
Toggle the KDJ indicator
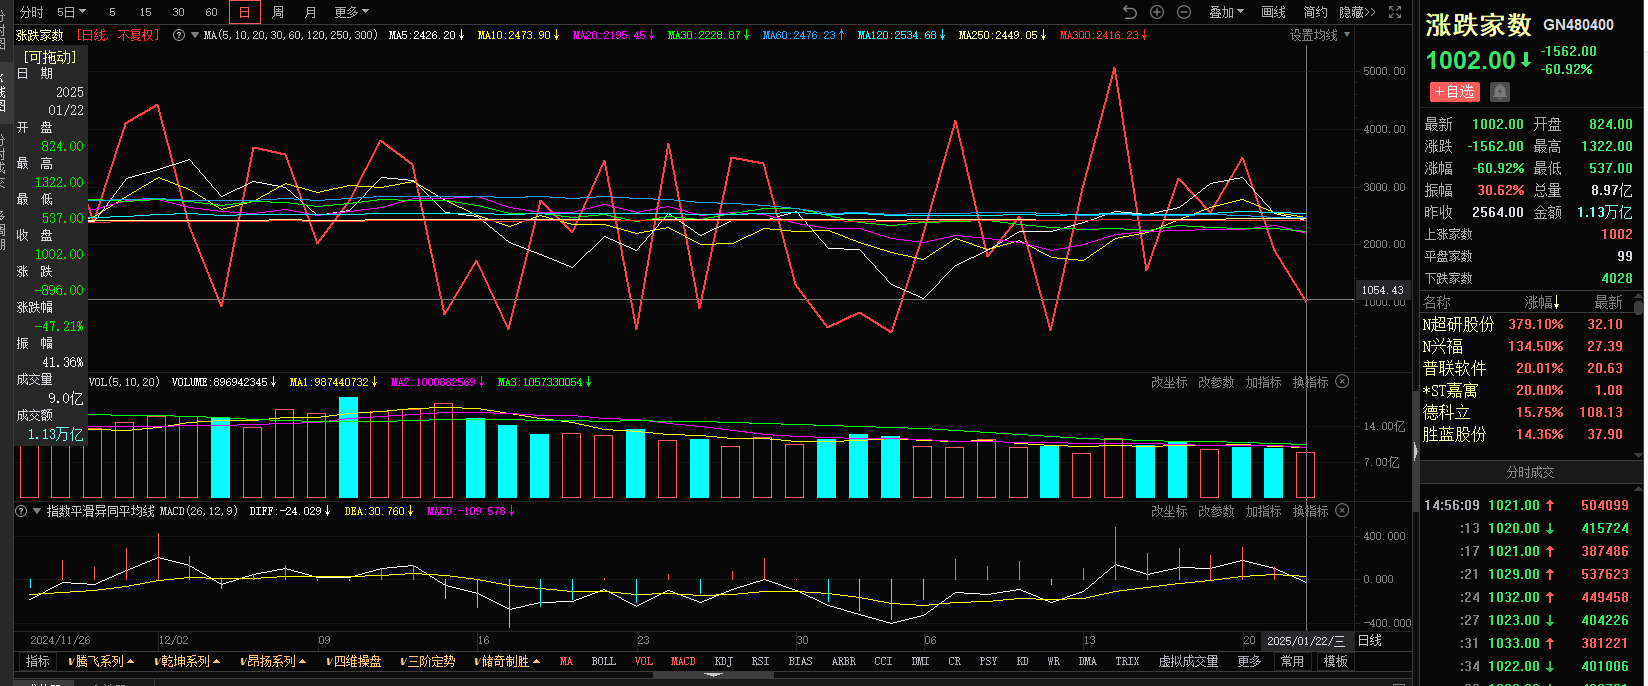723,662
